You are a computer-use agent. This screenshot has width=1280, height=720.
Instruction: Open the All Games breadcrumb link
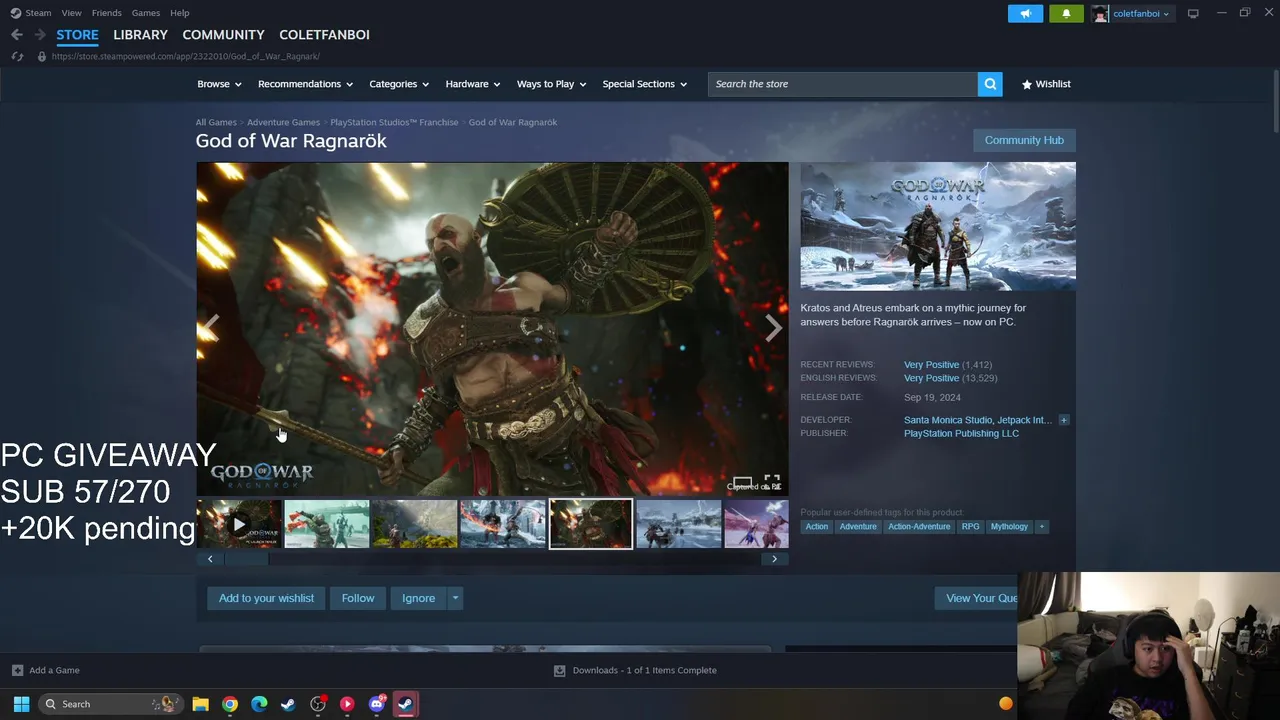216,122
